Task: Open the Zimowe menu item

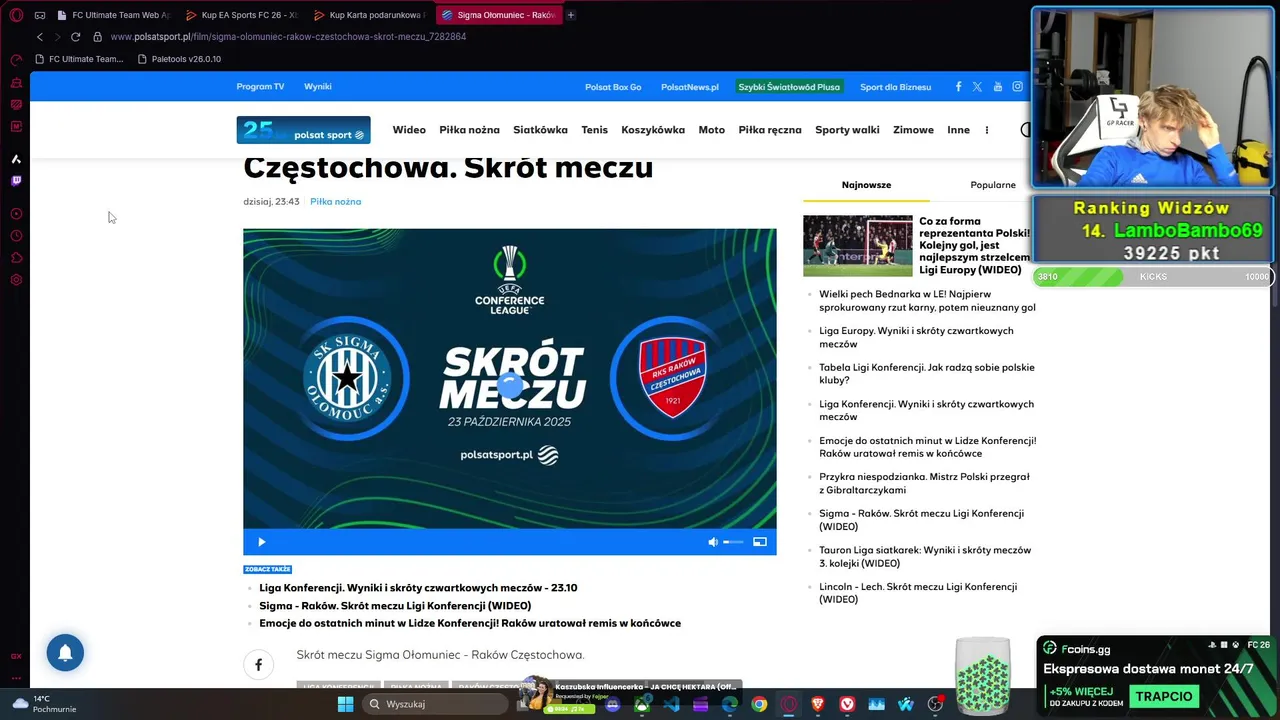Action: click(x=913, y=130)
